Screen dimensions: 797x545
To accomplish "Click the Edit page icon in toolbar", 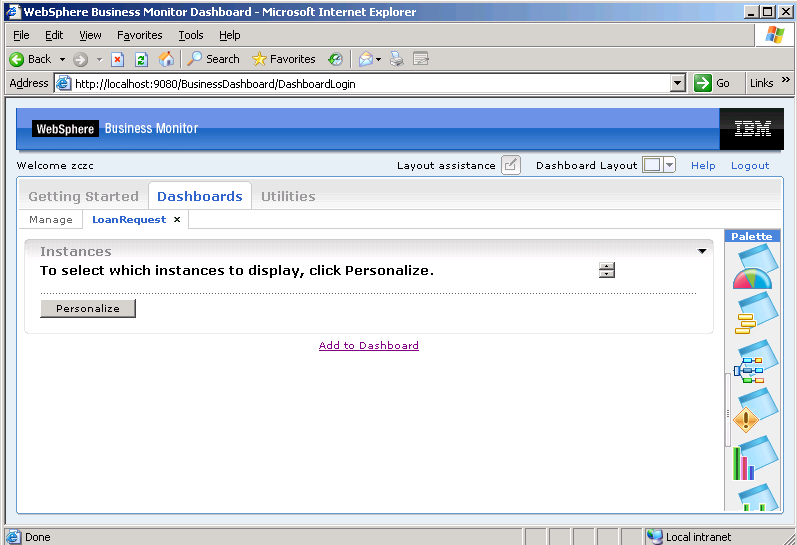I will (x=421, y=59).
